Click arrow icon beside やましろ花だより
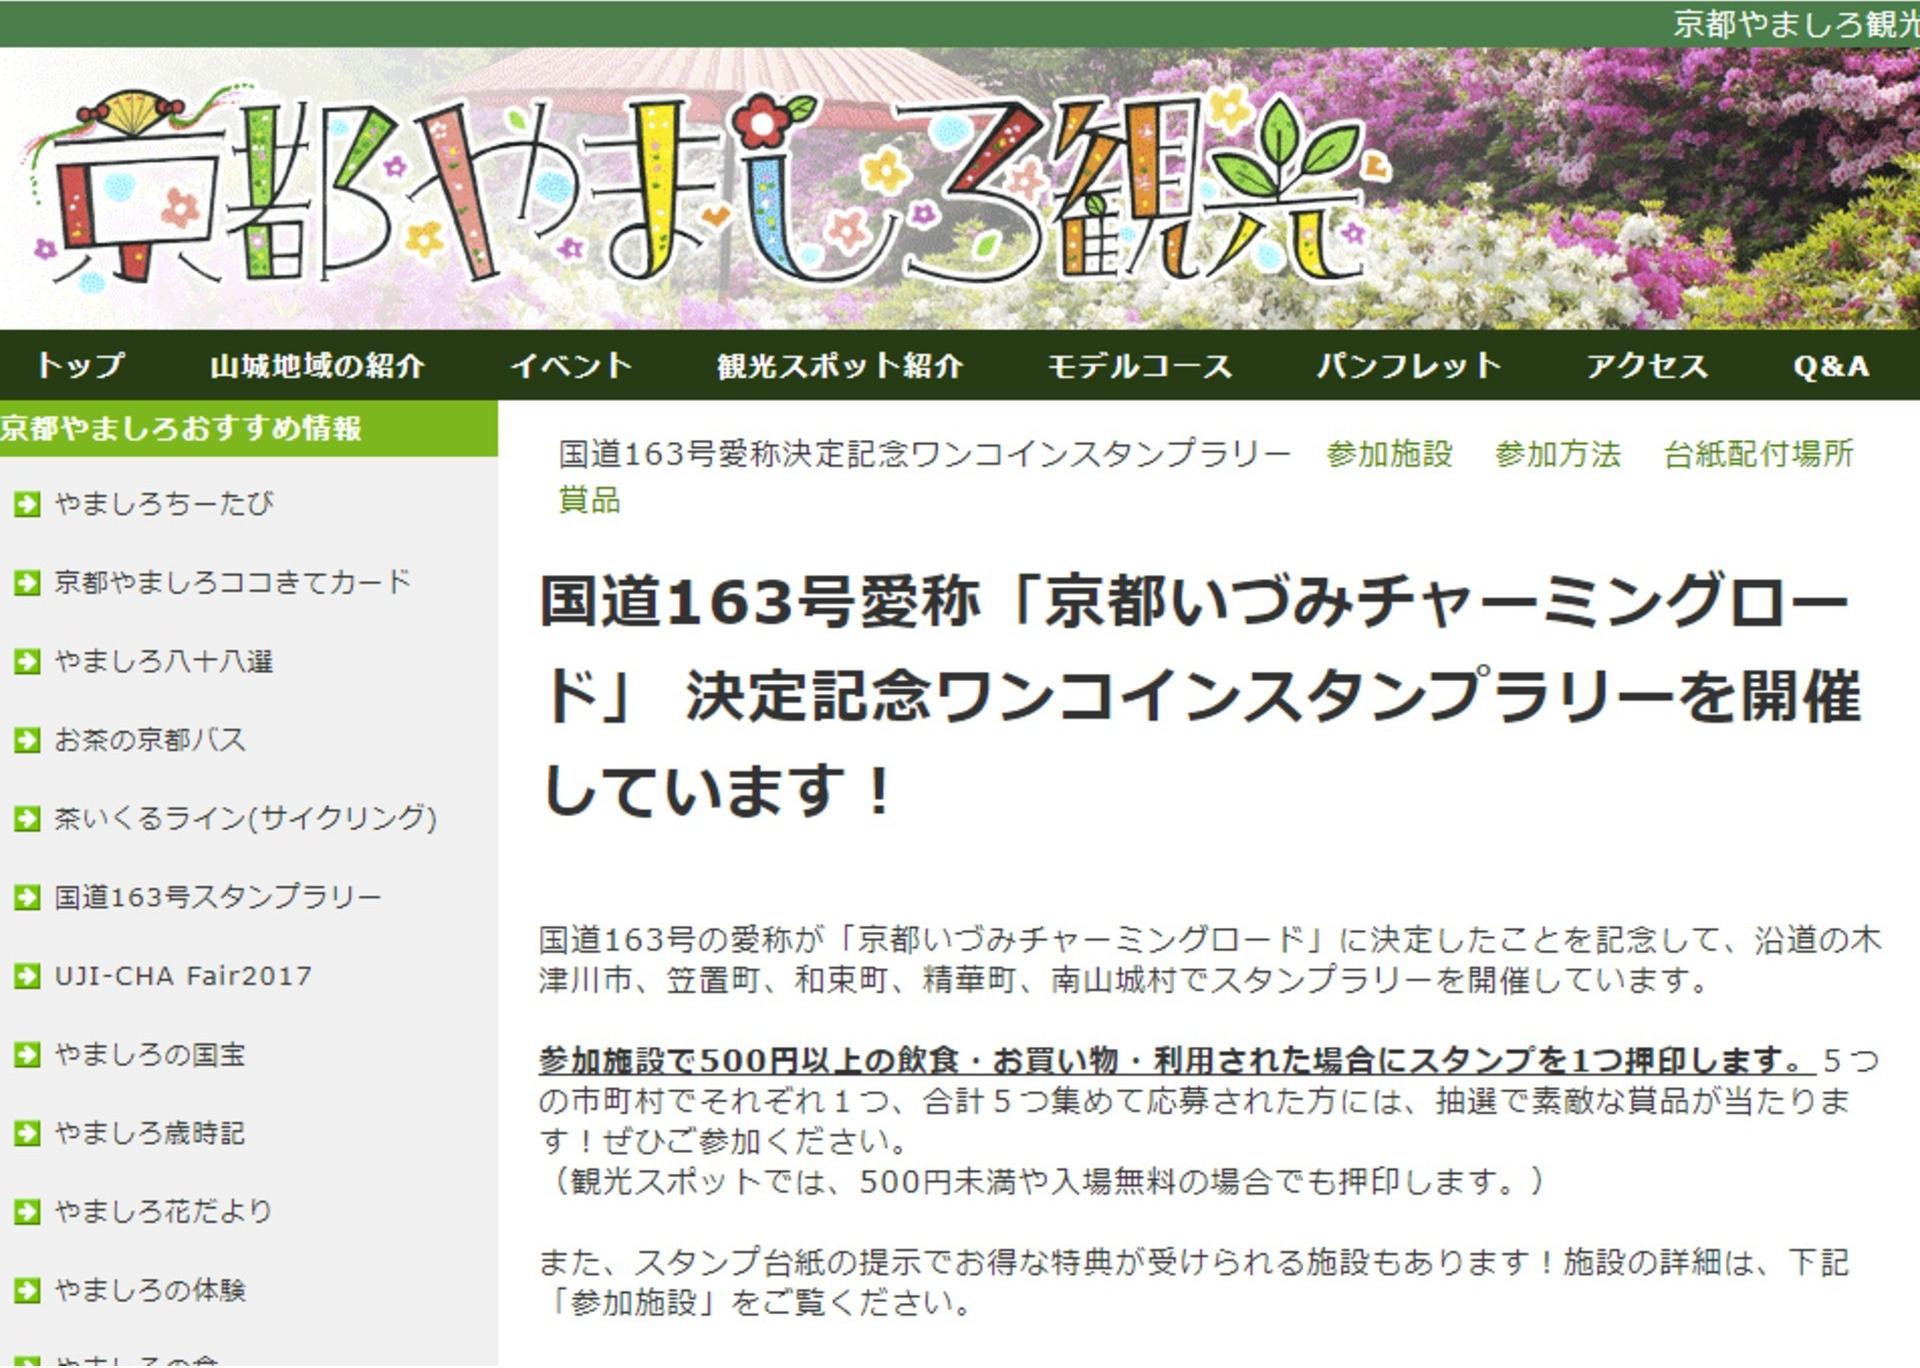Image resolution: width=1920 pixels, height=1368 pixels. [x=27, y=1213]
